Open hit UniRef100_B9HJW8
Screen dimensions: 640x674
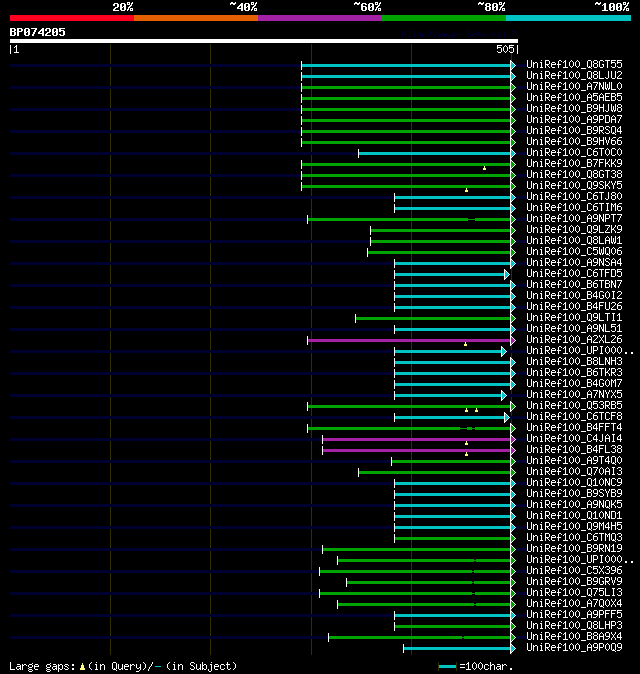[x=574, y=108]
